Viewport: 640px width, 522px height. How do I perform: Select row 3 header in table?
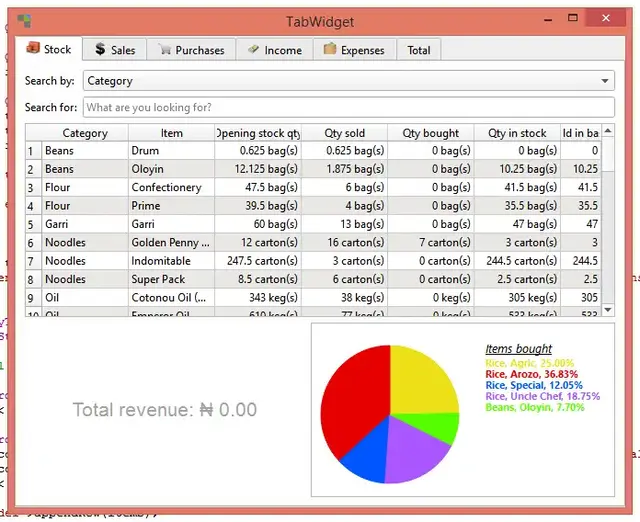31,187
